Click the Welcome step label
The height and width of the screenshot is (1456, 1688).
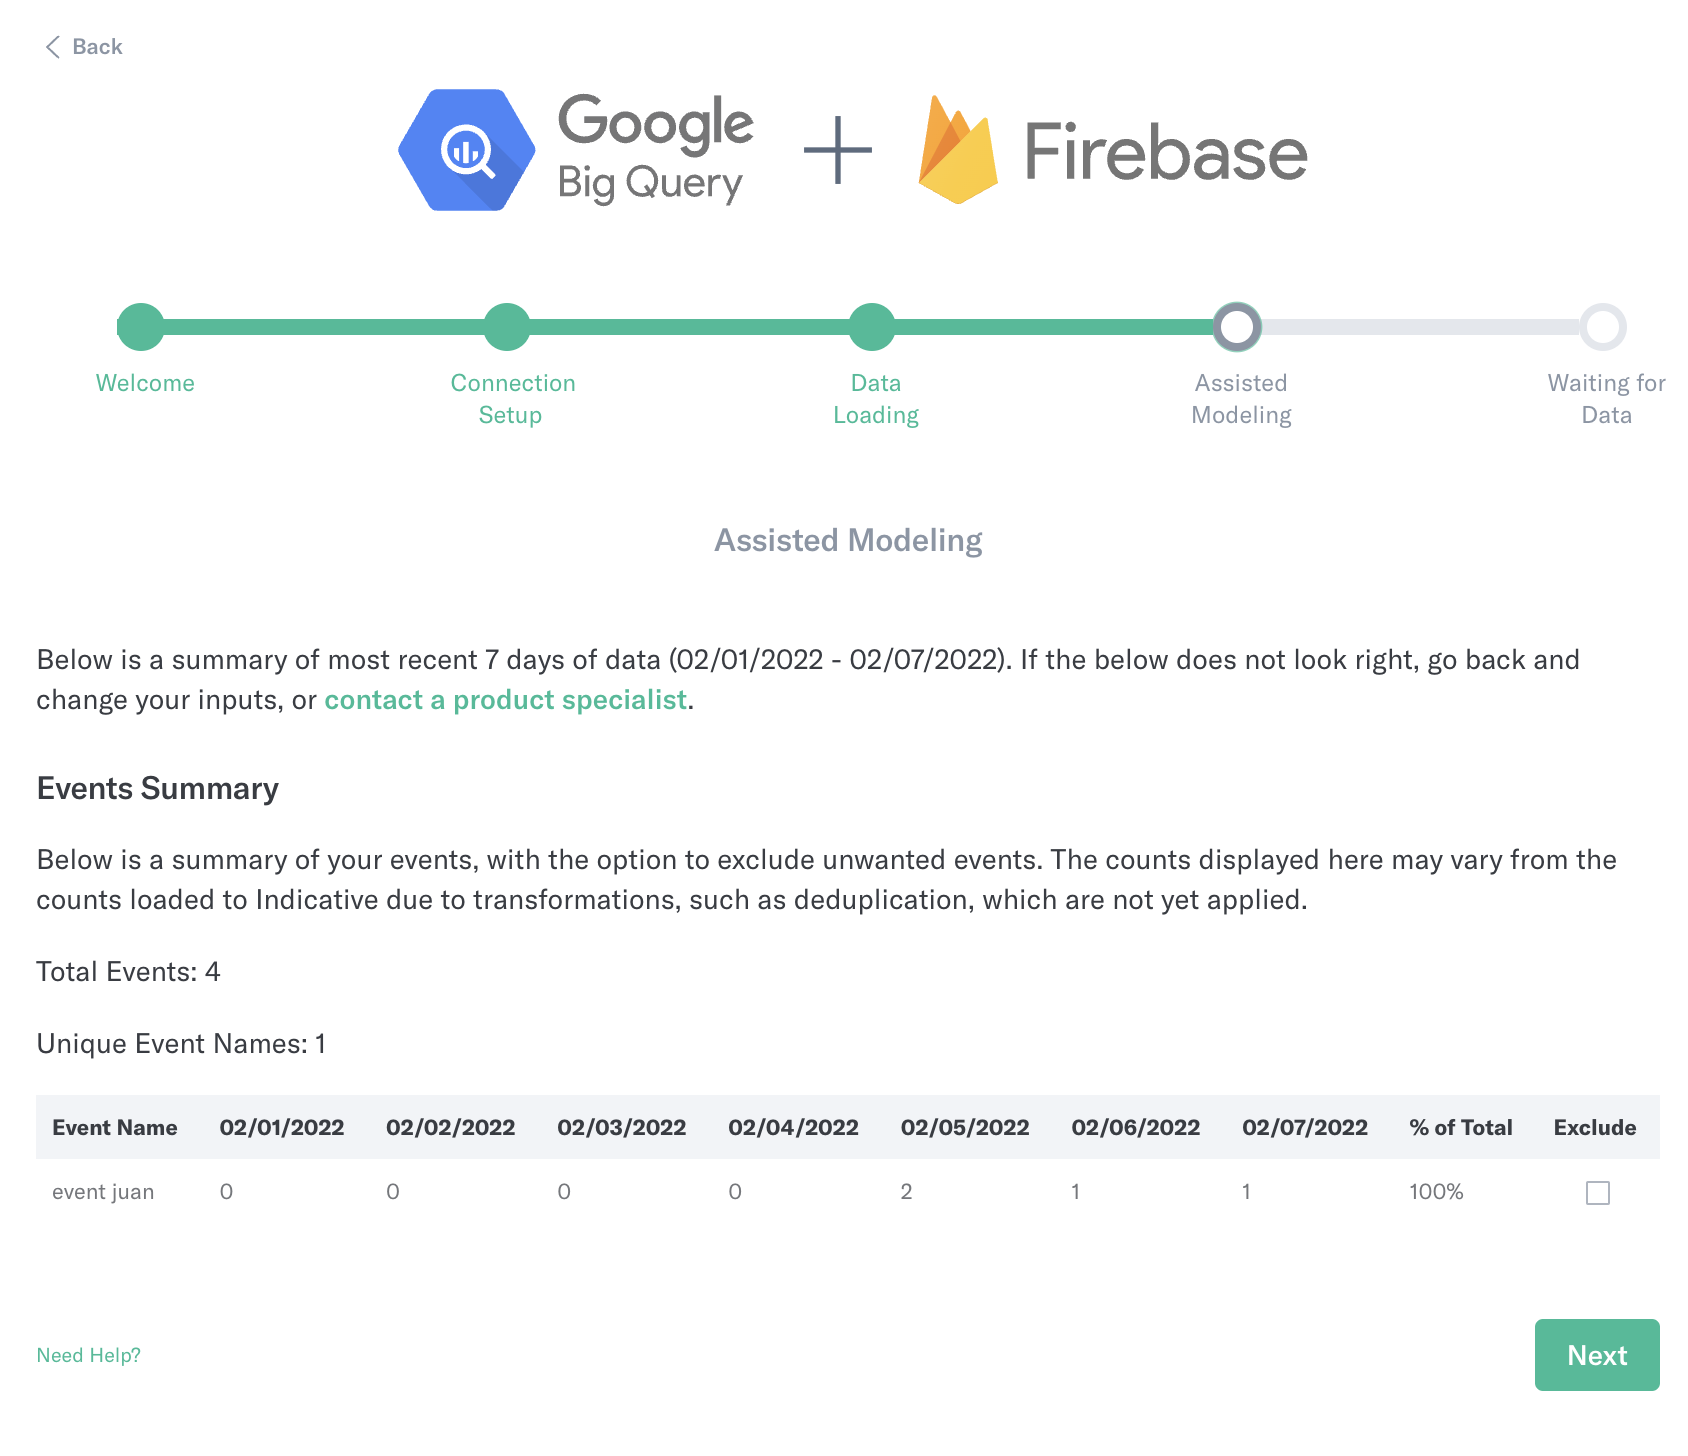(145, 383)
